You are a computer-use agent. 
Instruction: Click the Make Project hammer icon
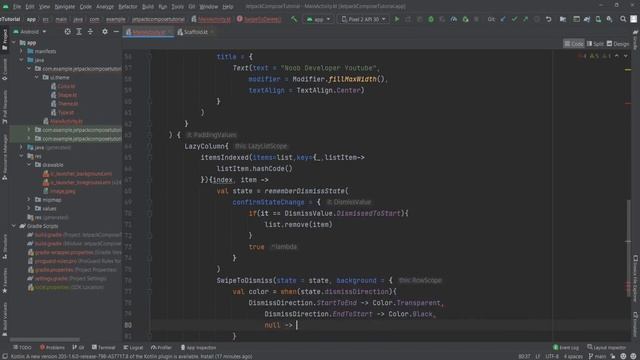(294, 19)
